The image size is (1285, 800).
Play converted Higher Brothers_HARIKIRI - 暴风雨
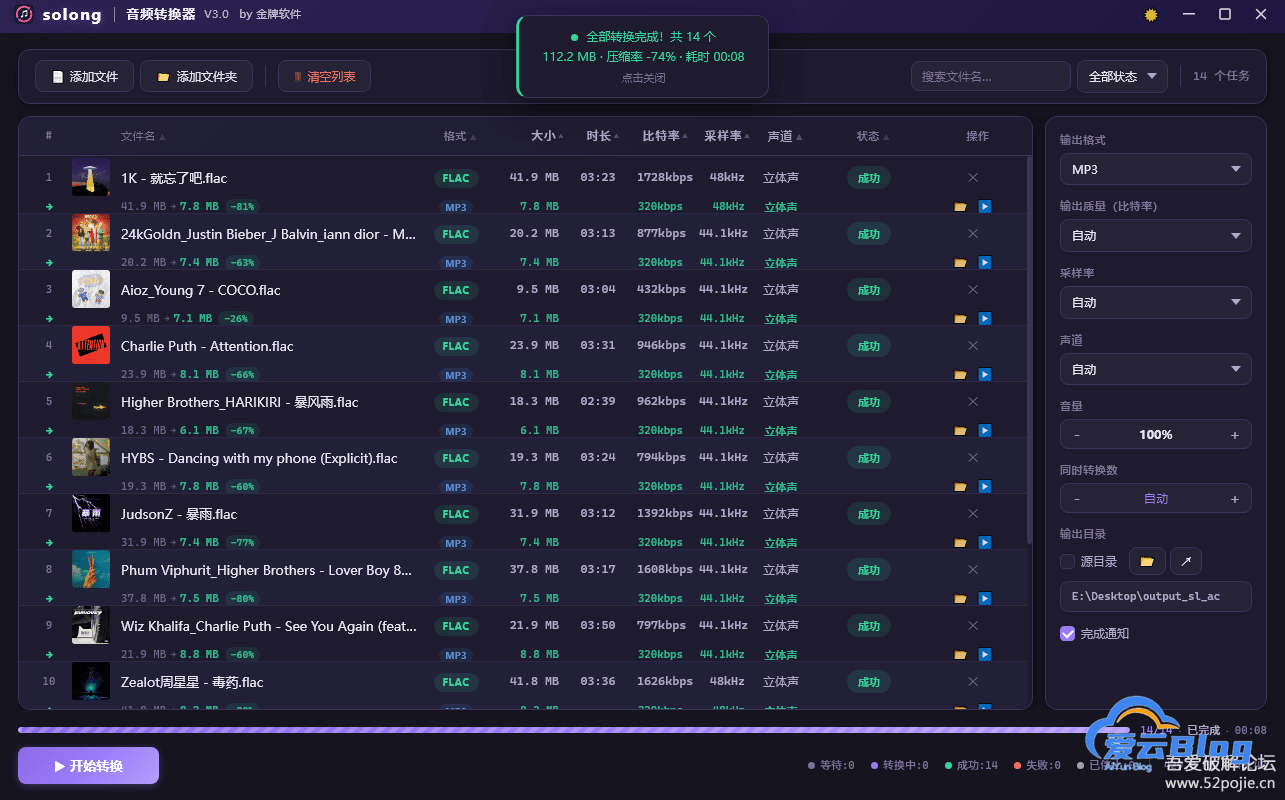click(x=985, y=431)
